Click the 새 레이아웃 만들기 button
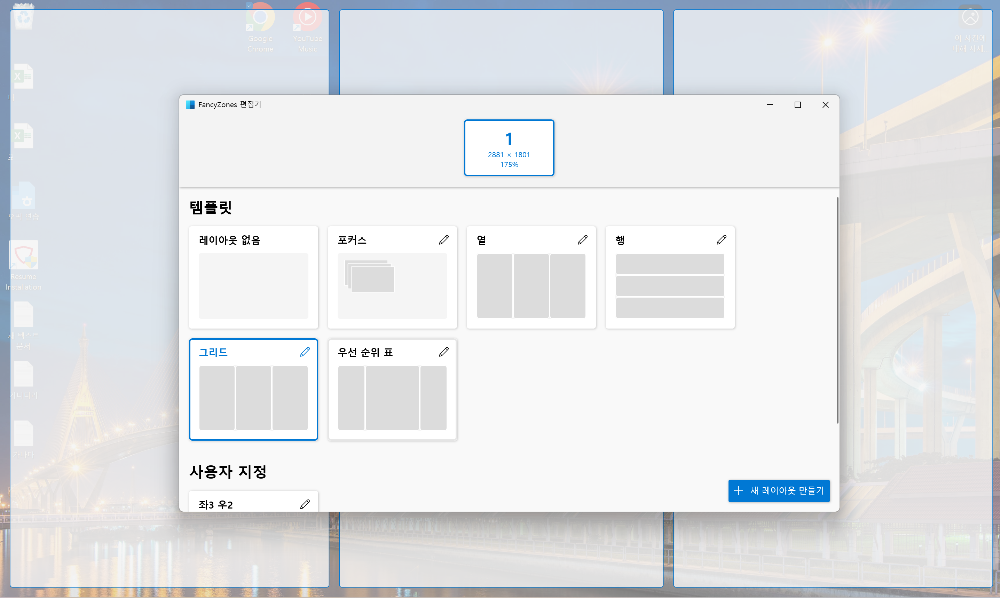 779,491
